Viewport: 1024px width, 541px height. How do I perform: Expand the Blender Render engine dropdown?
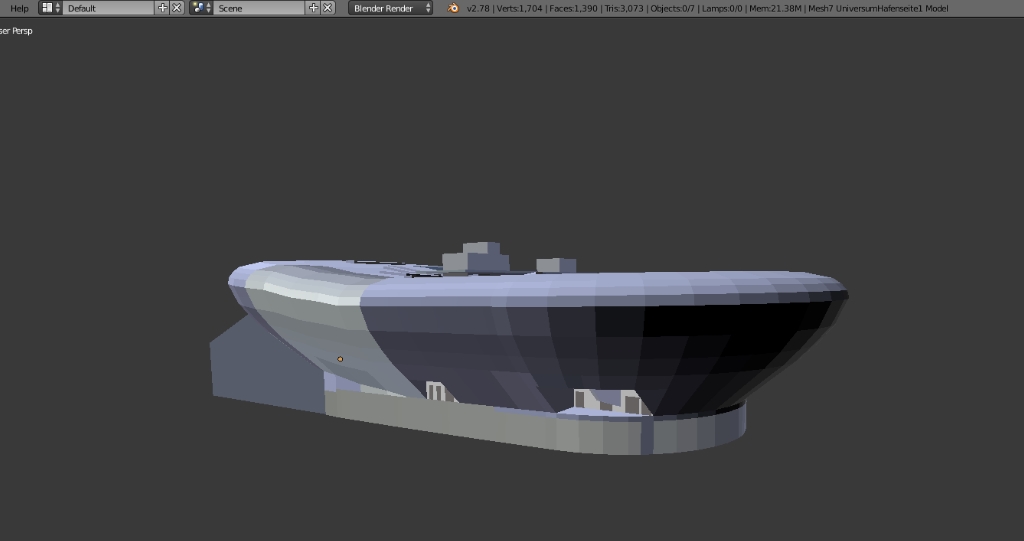391,8
